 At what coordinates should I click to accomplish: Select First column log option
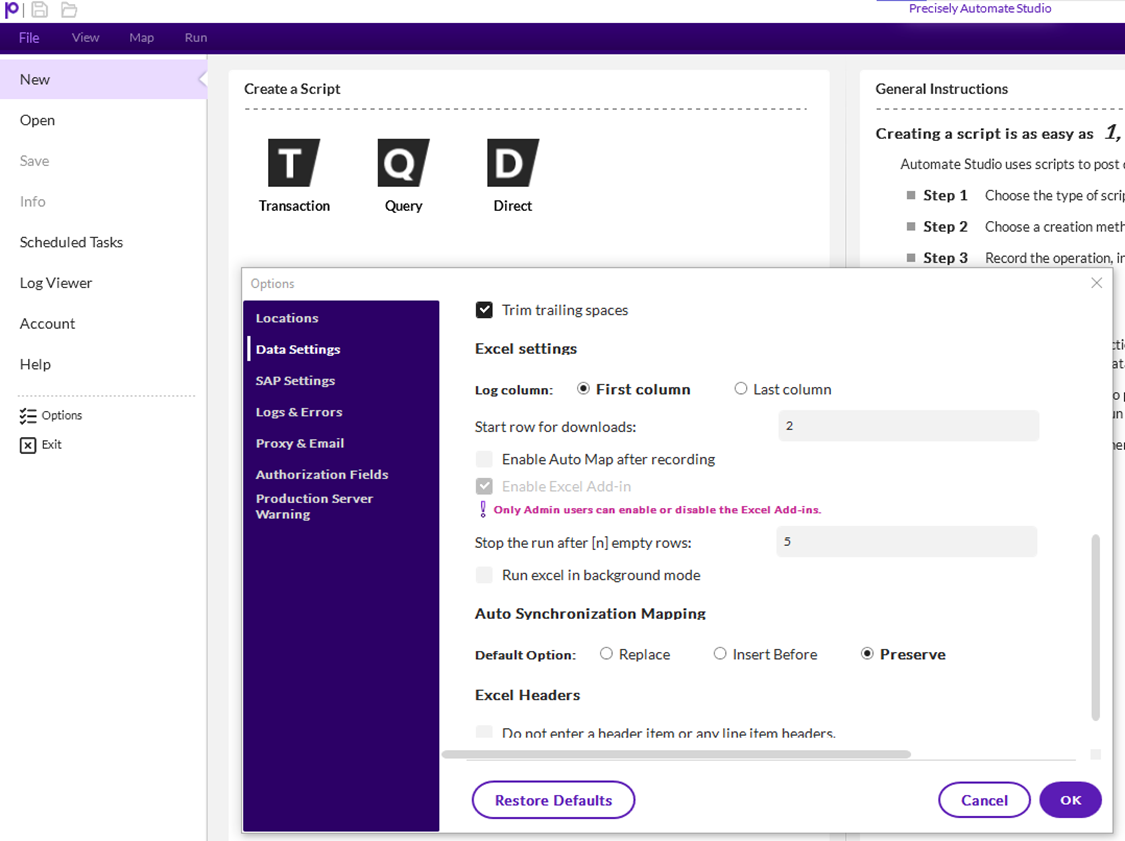click(x=583, y=388)
